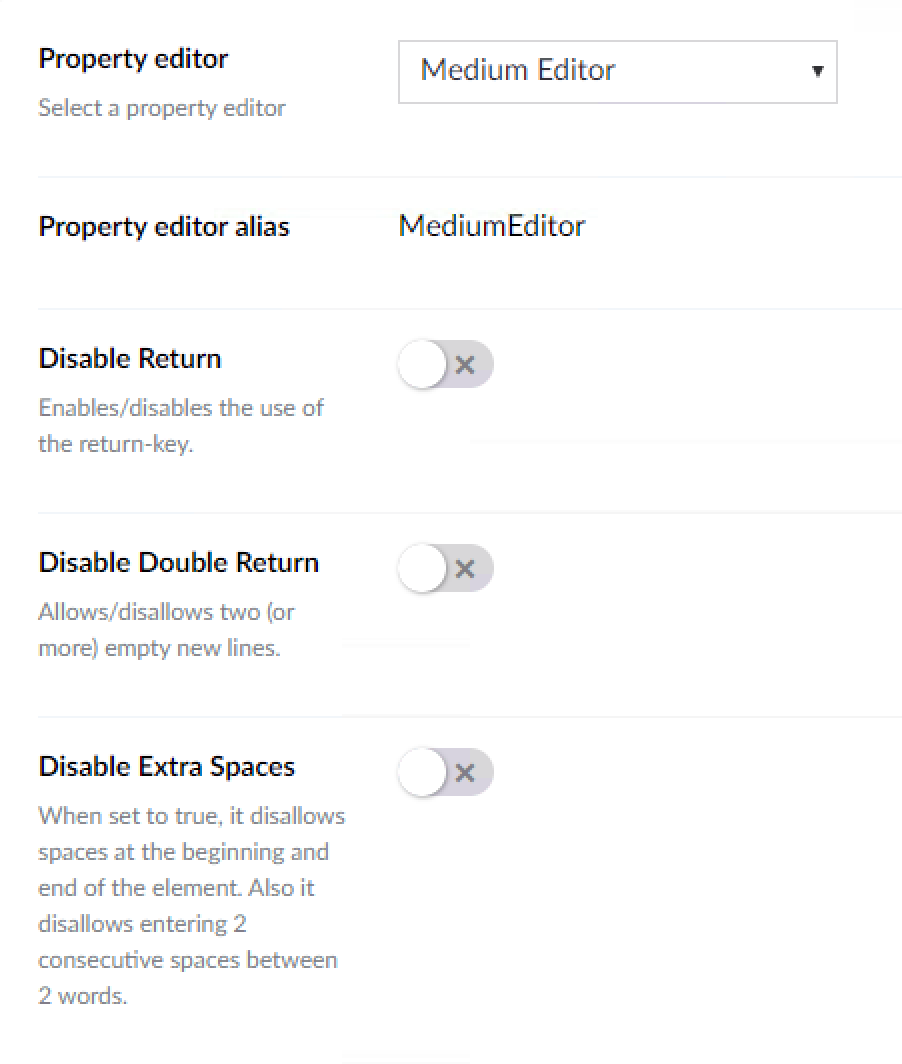Select Medium Editor in the editor combo box
The image size is (902, 1064).
[617, 72]
